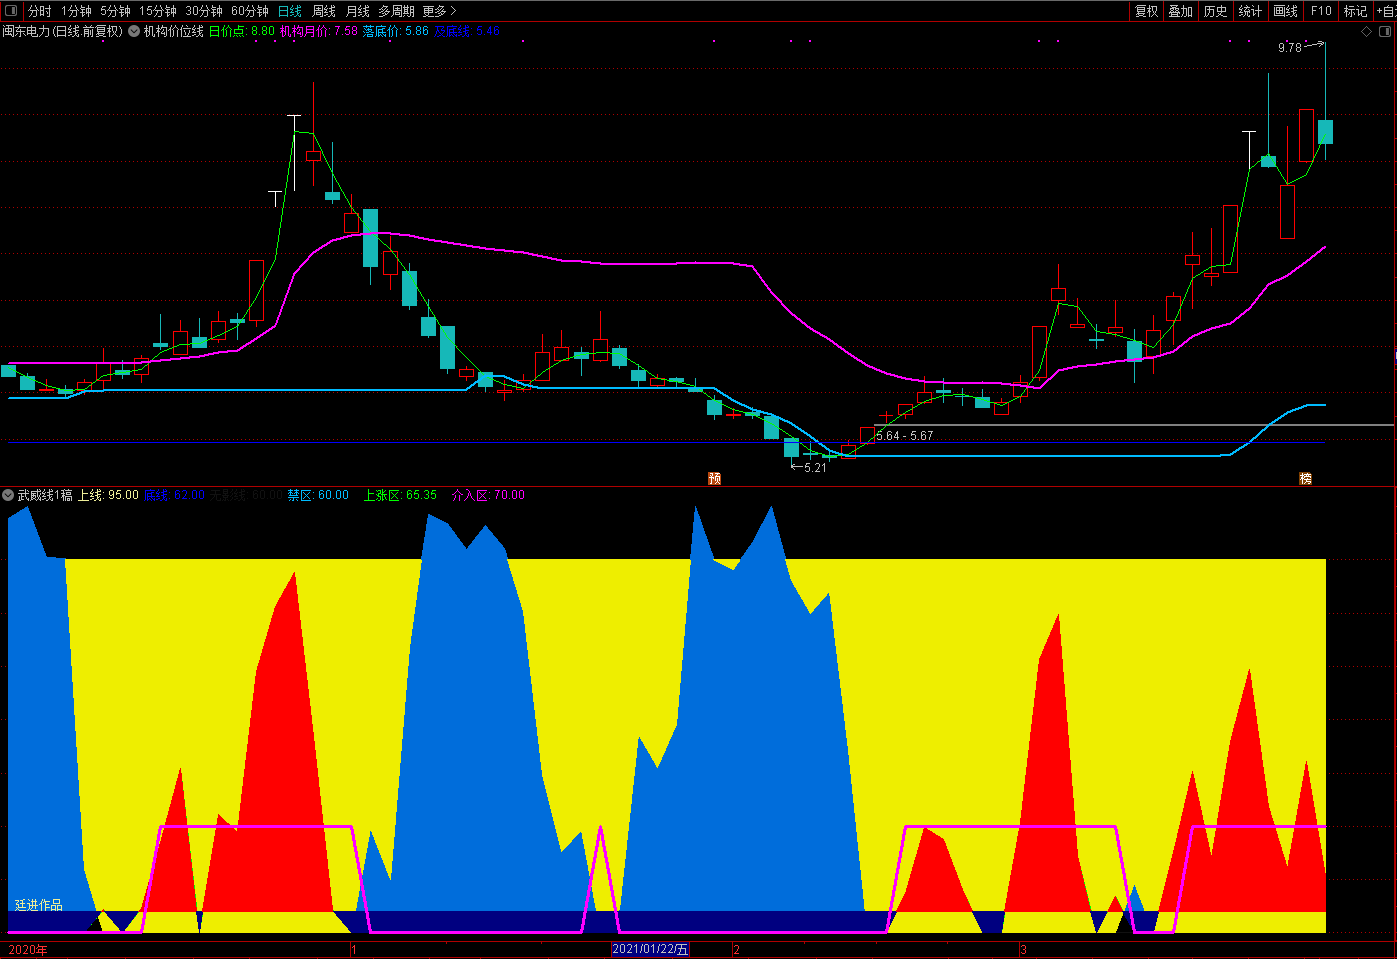The width and height of the screenshot is (1397, 959).
Task: Activate the 画线 drawing button
Action: 1286,11
